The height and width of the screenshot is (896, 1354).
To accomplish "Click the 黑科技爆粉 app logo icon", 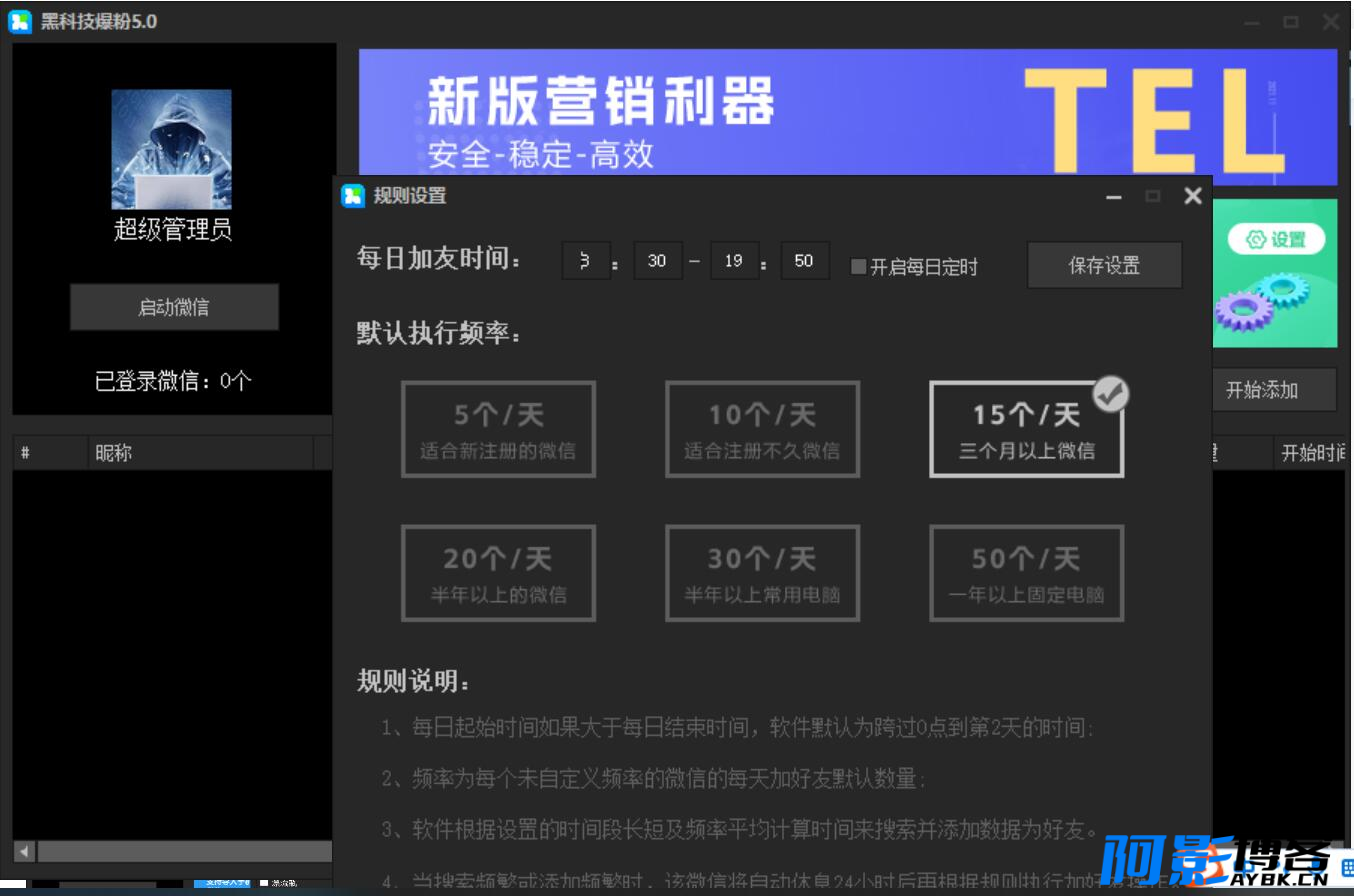I will [x=20, y=21].
